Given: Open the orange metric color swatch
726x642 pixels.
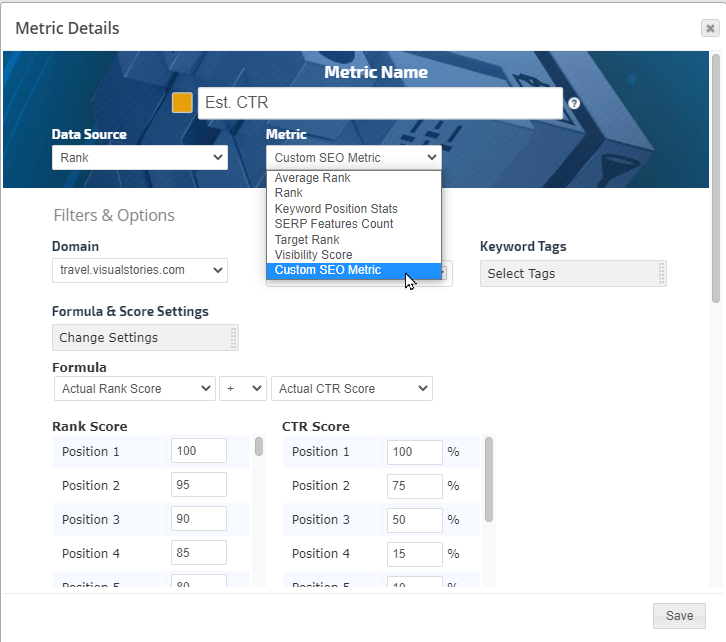Looking at the screenshot, I should pyautogui.click(x=182, y=103).
